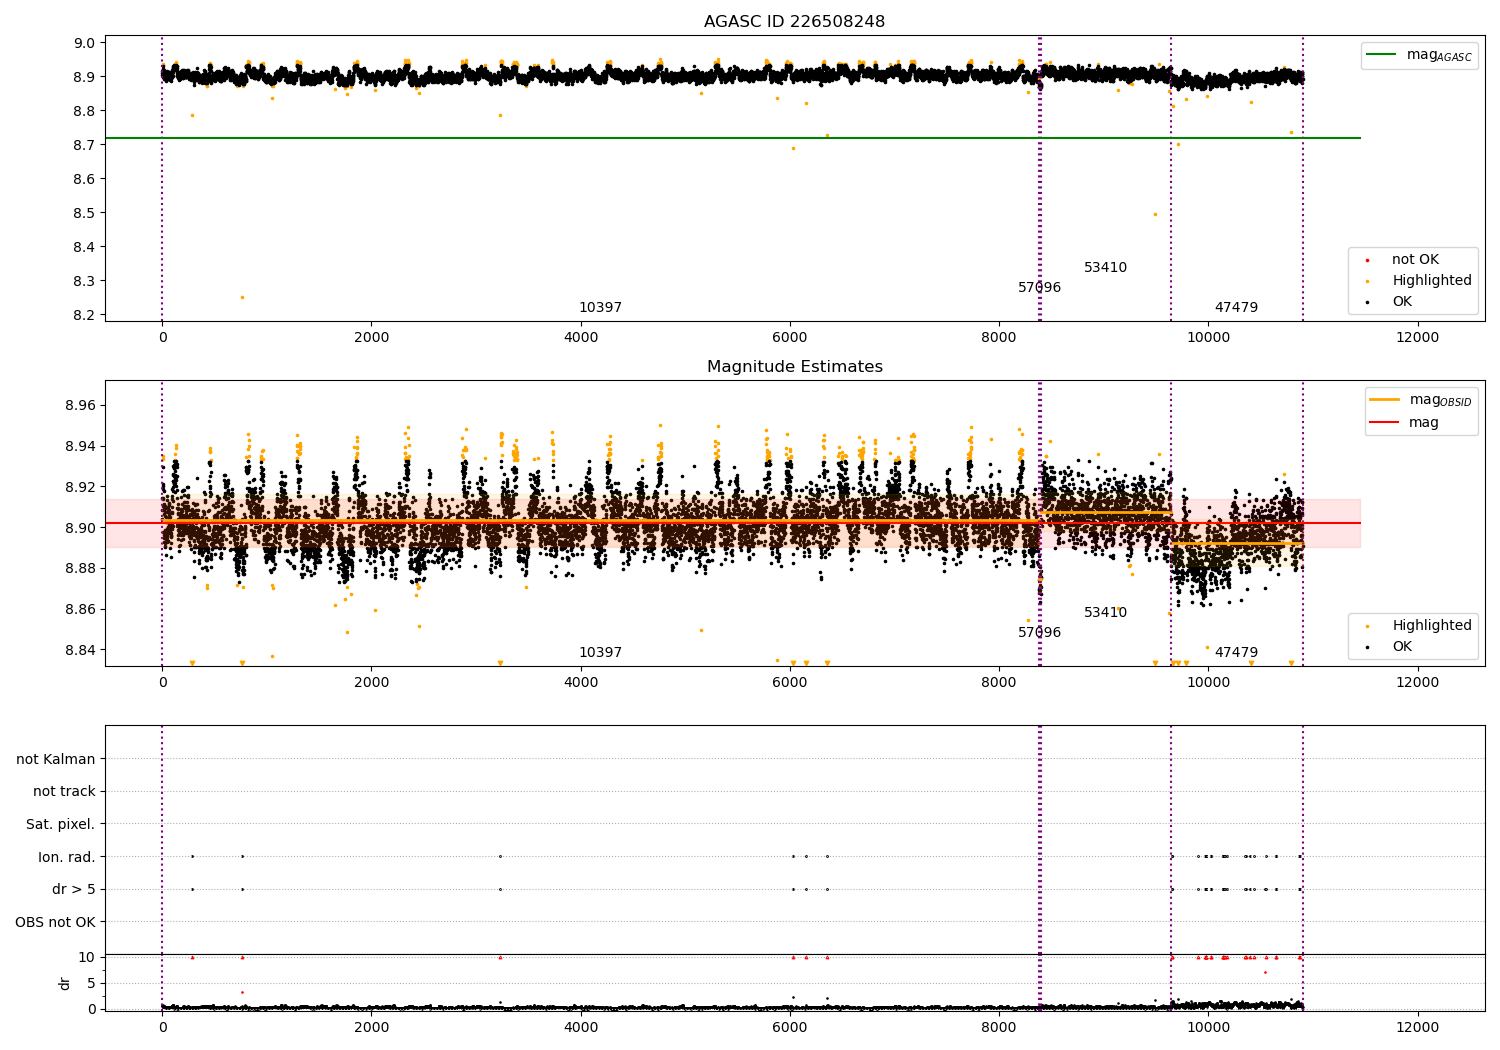Click the x-axis tick 6000 in top plot
The height and width of the screenshot is (1050, 1500).
tap(790, 337)
